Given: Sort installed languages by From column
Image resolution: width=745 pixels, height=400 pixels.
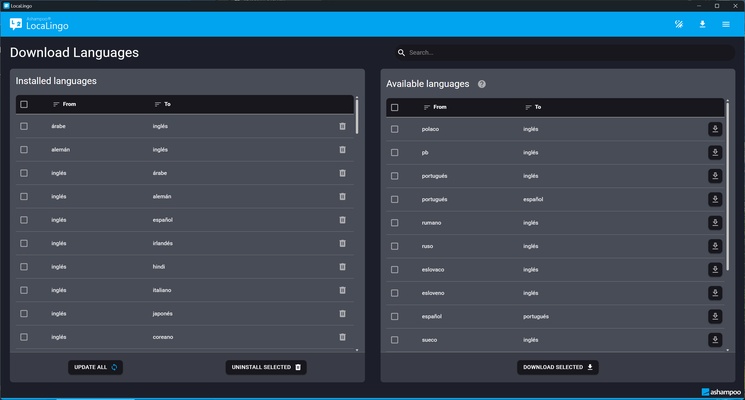Looking at the screenshot, I should 66,104.
